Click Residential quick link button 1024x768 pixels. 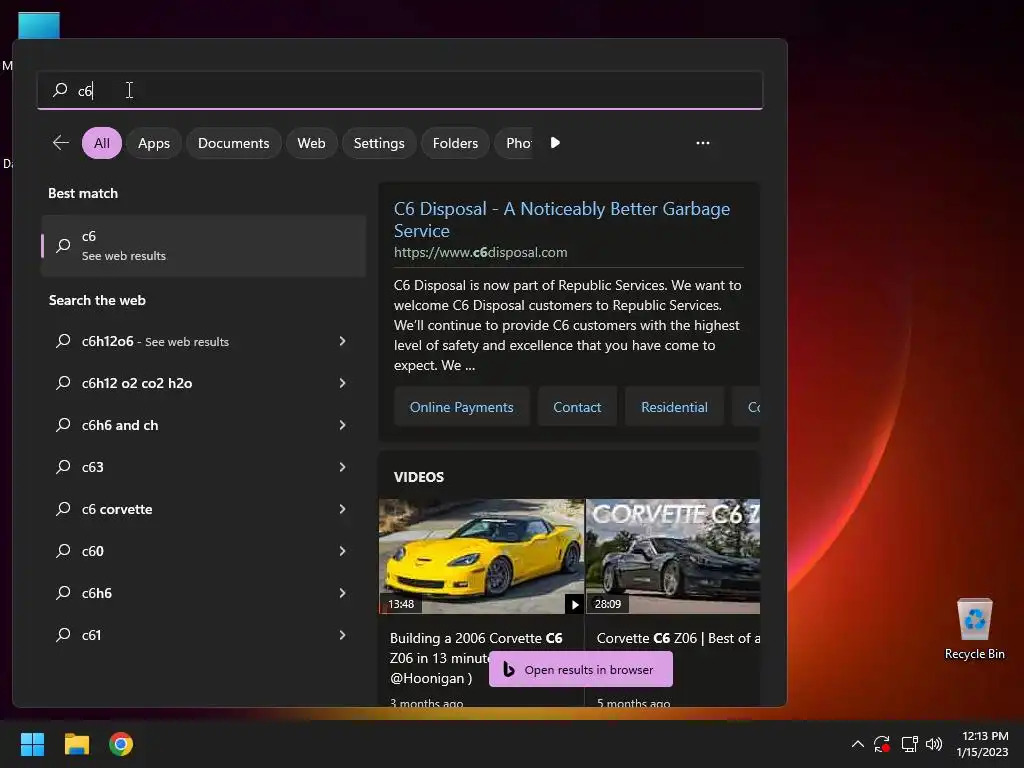pos(674,407)
